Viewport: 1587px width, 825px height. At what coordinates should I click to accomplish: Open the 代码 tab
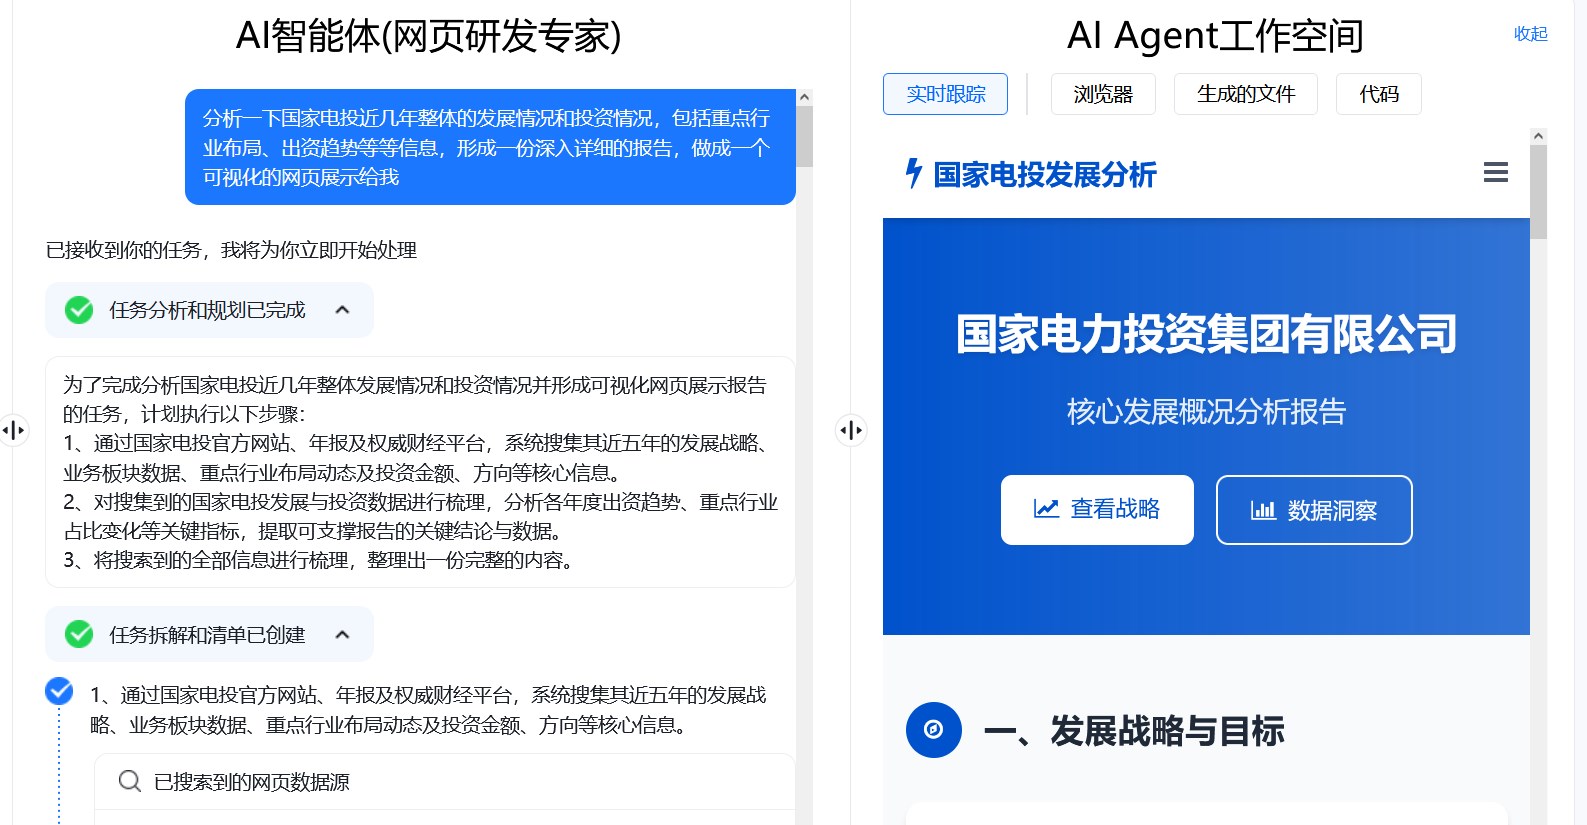click(1378, 94)
